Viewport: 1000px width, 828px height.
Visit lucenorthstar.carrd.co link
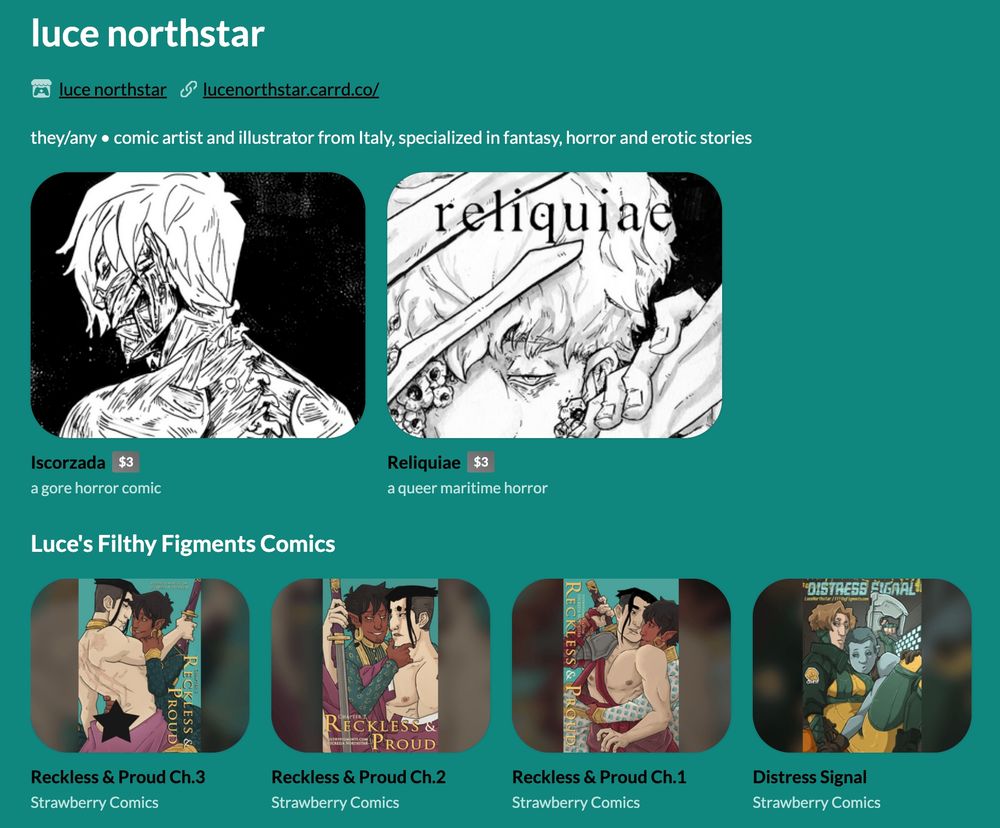coord(291,89)
